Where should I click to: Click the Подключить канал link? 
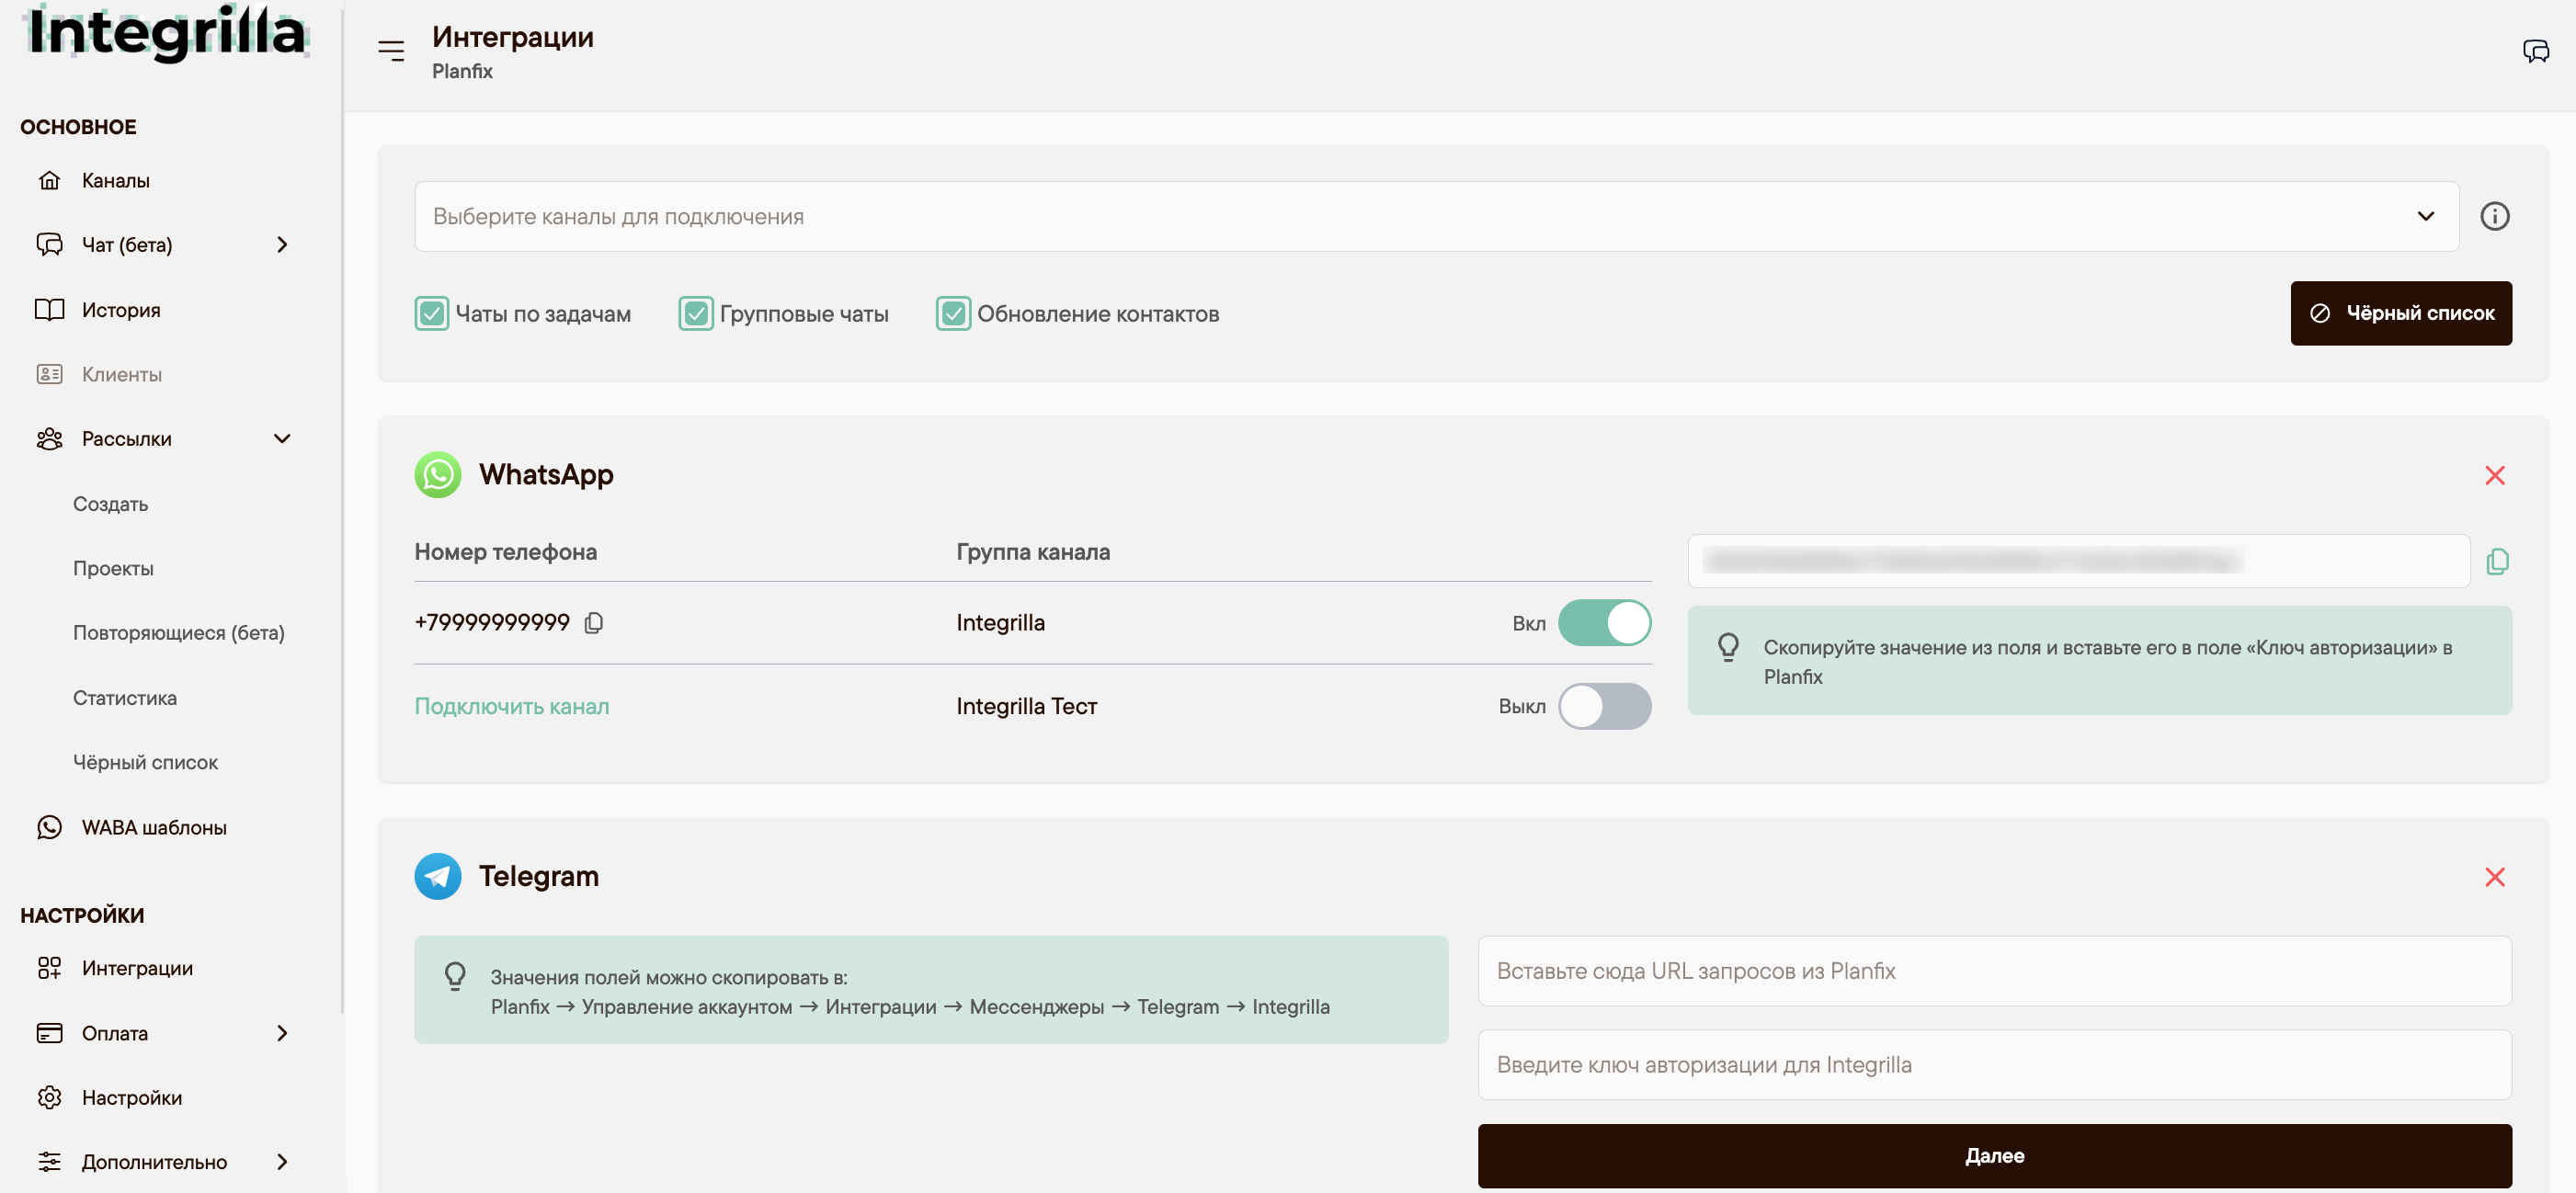point(511,706)
